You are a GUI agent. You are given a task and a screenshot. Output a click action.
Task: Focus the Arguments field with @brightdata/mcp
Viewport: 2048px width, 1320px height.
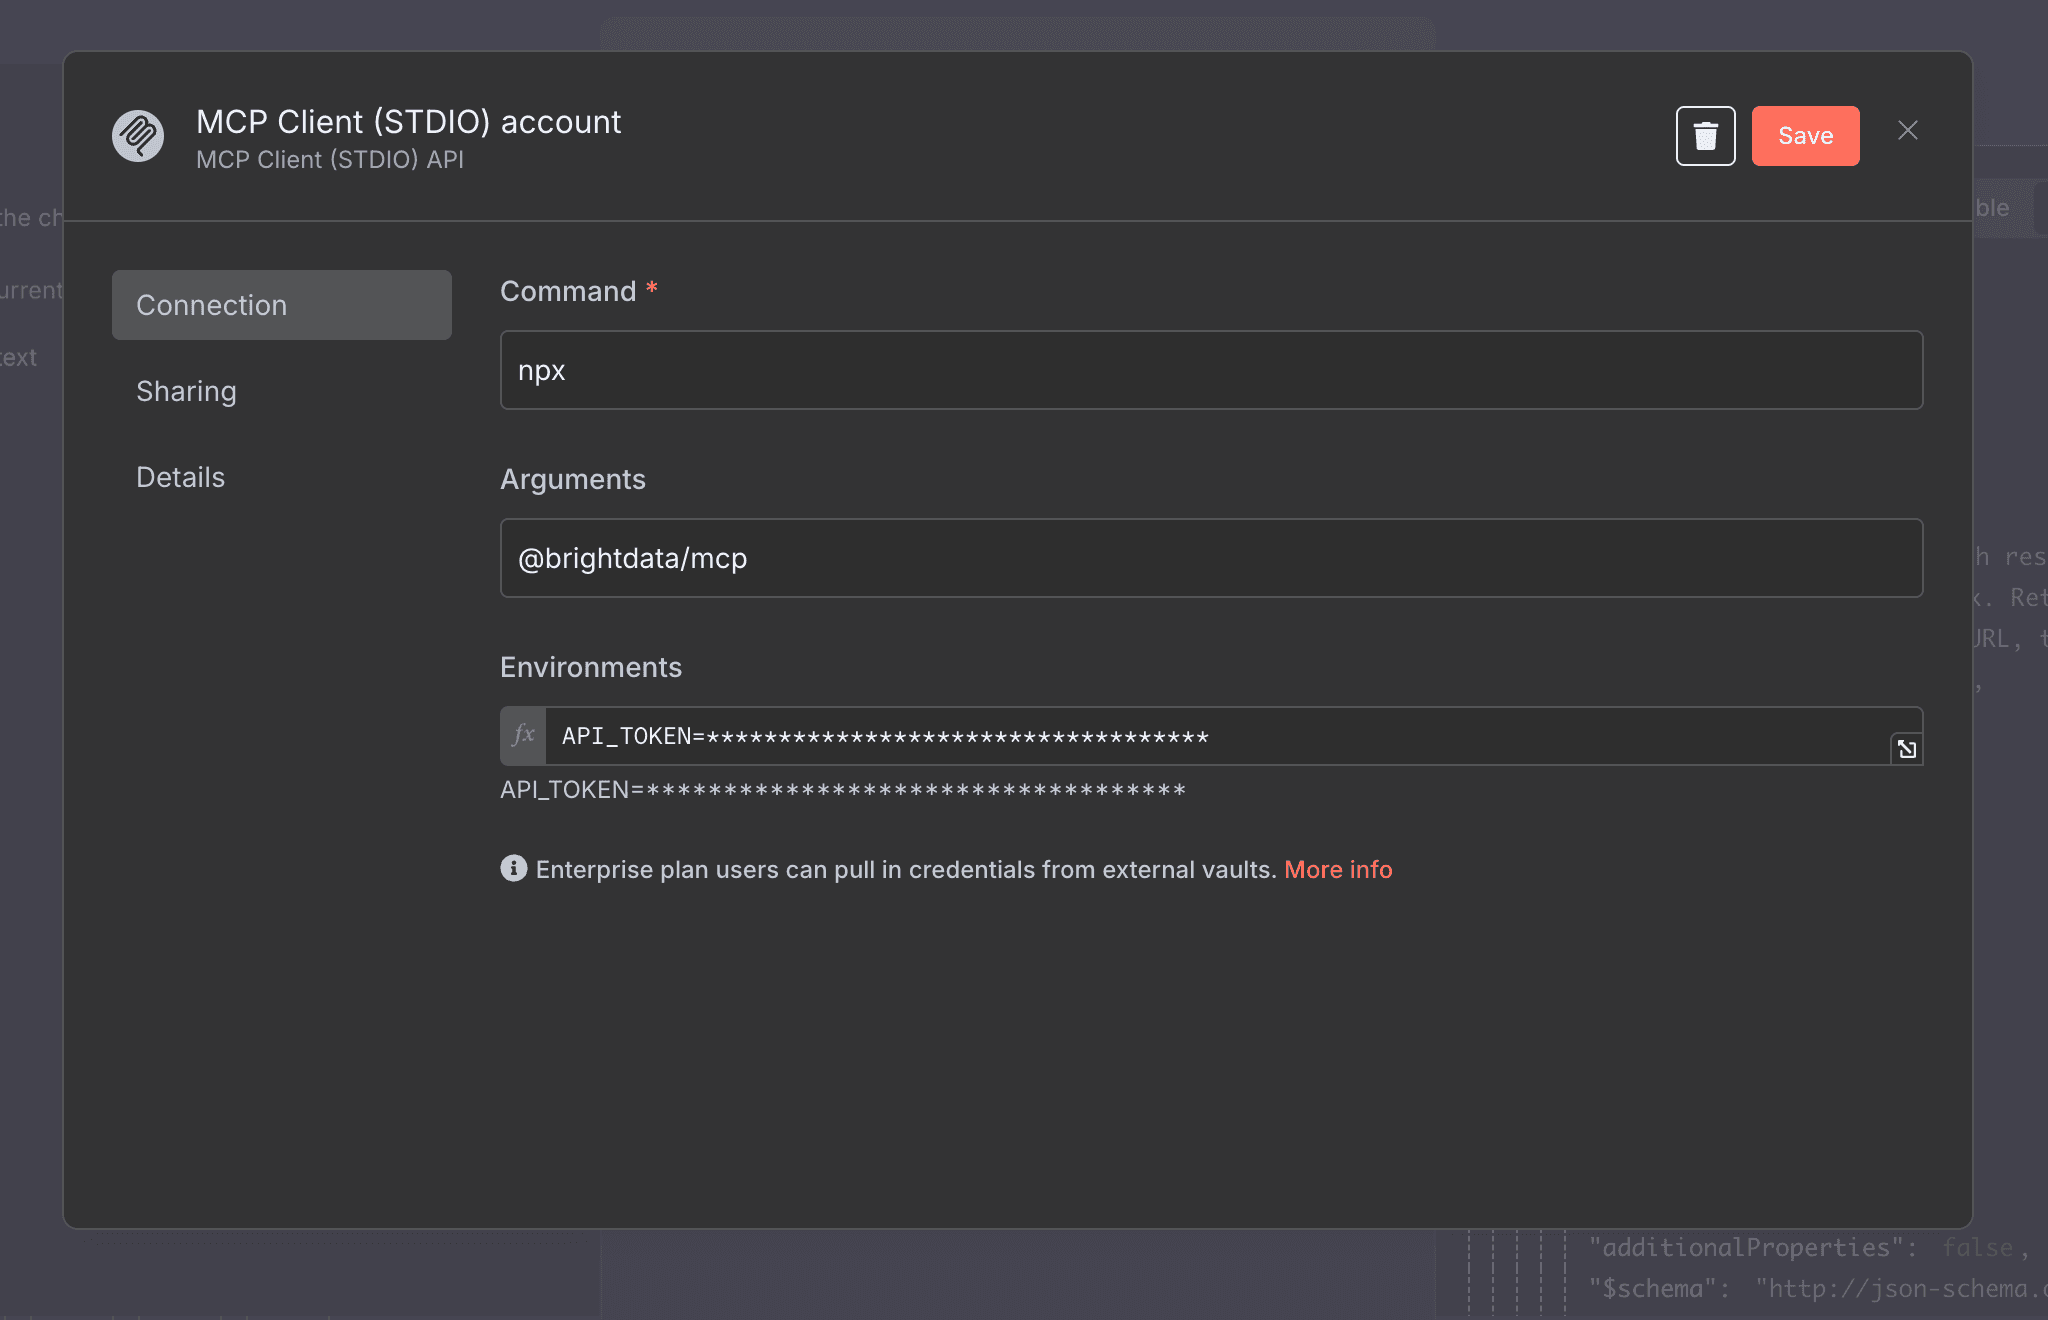coord(1210,558)
